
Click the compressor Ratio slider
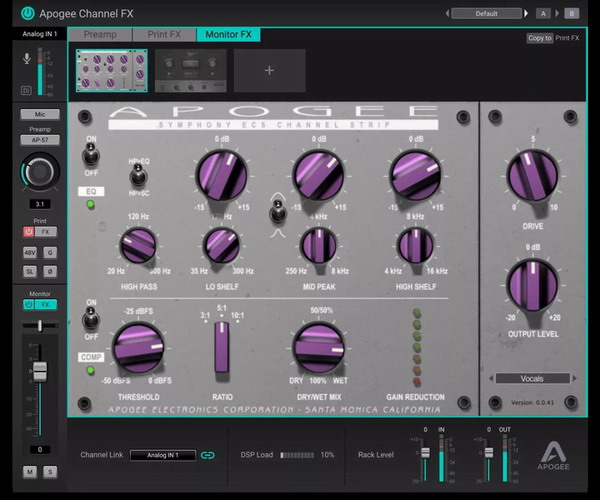(222, 346)
